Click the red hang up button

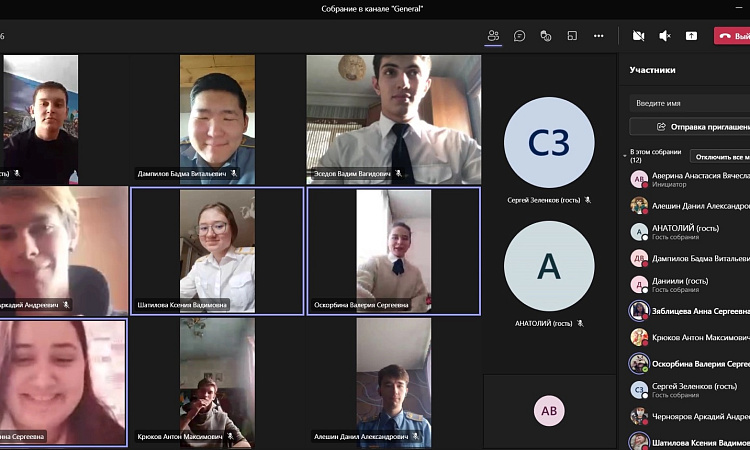(x=732, y=35)
